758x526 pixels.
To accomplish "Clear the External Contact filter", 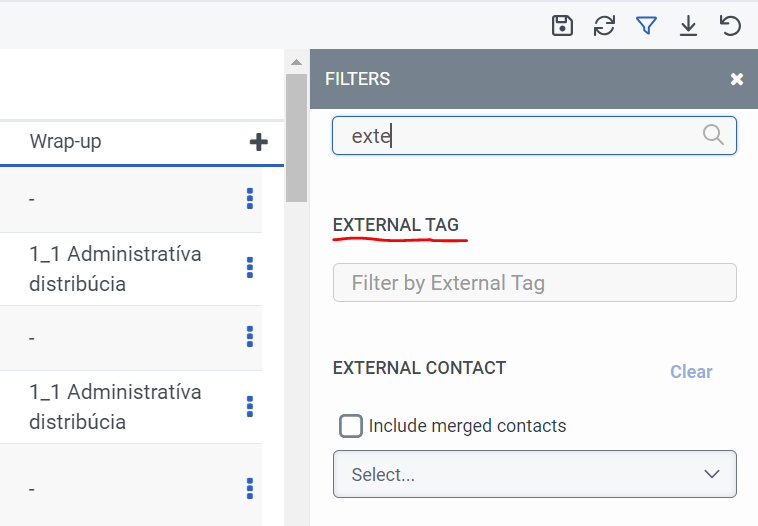I will pos(691,372).
